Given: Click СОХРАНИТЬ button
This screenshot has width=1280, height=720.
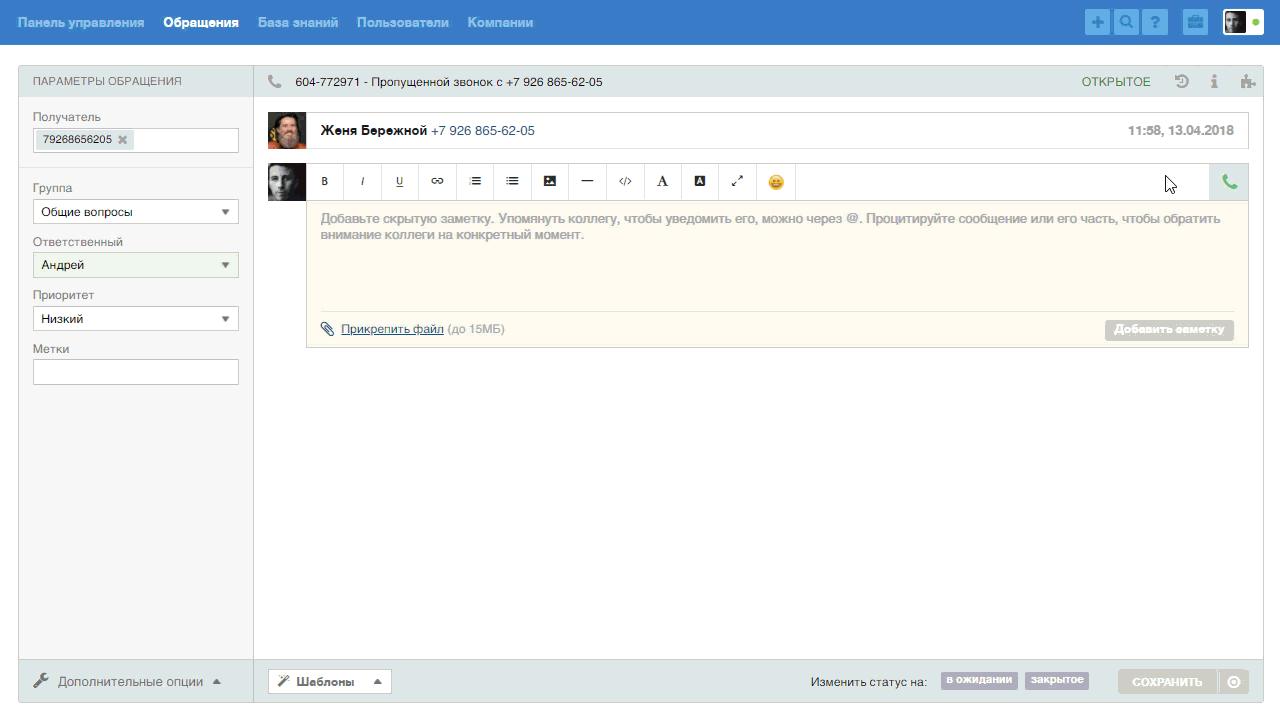Looking at the screenshot, I should coord(1167,682).
